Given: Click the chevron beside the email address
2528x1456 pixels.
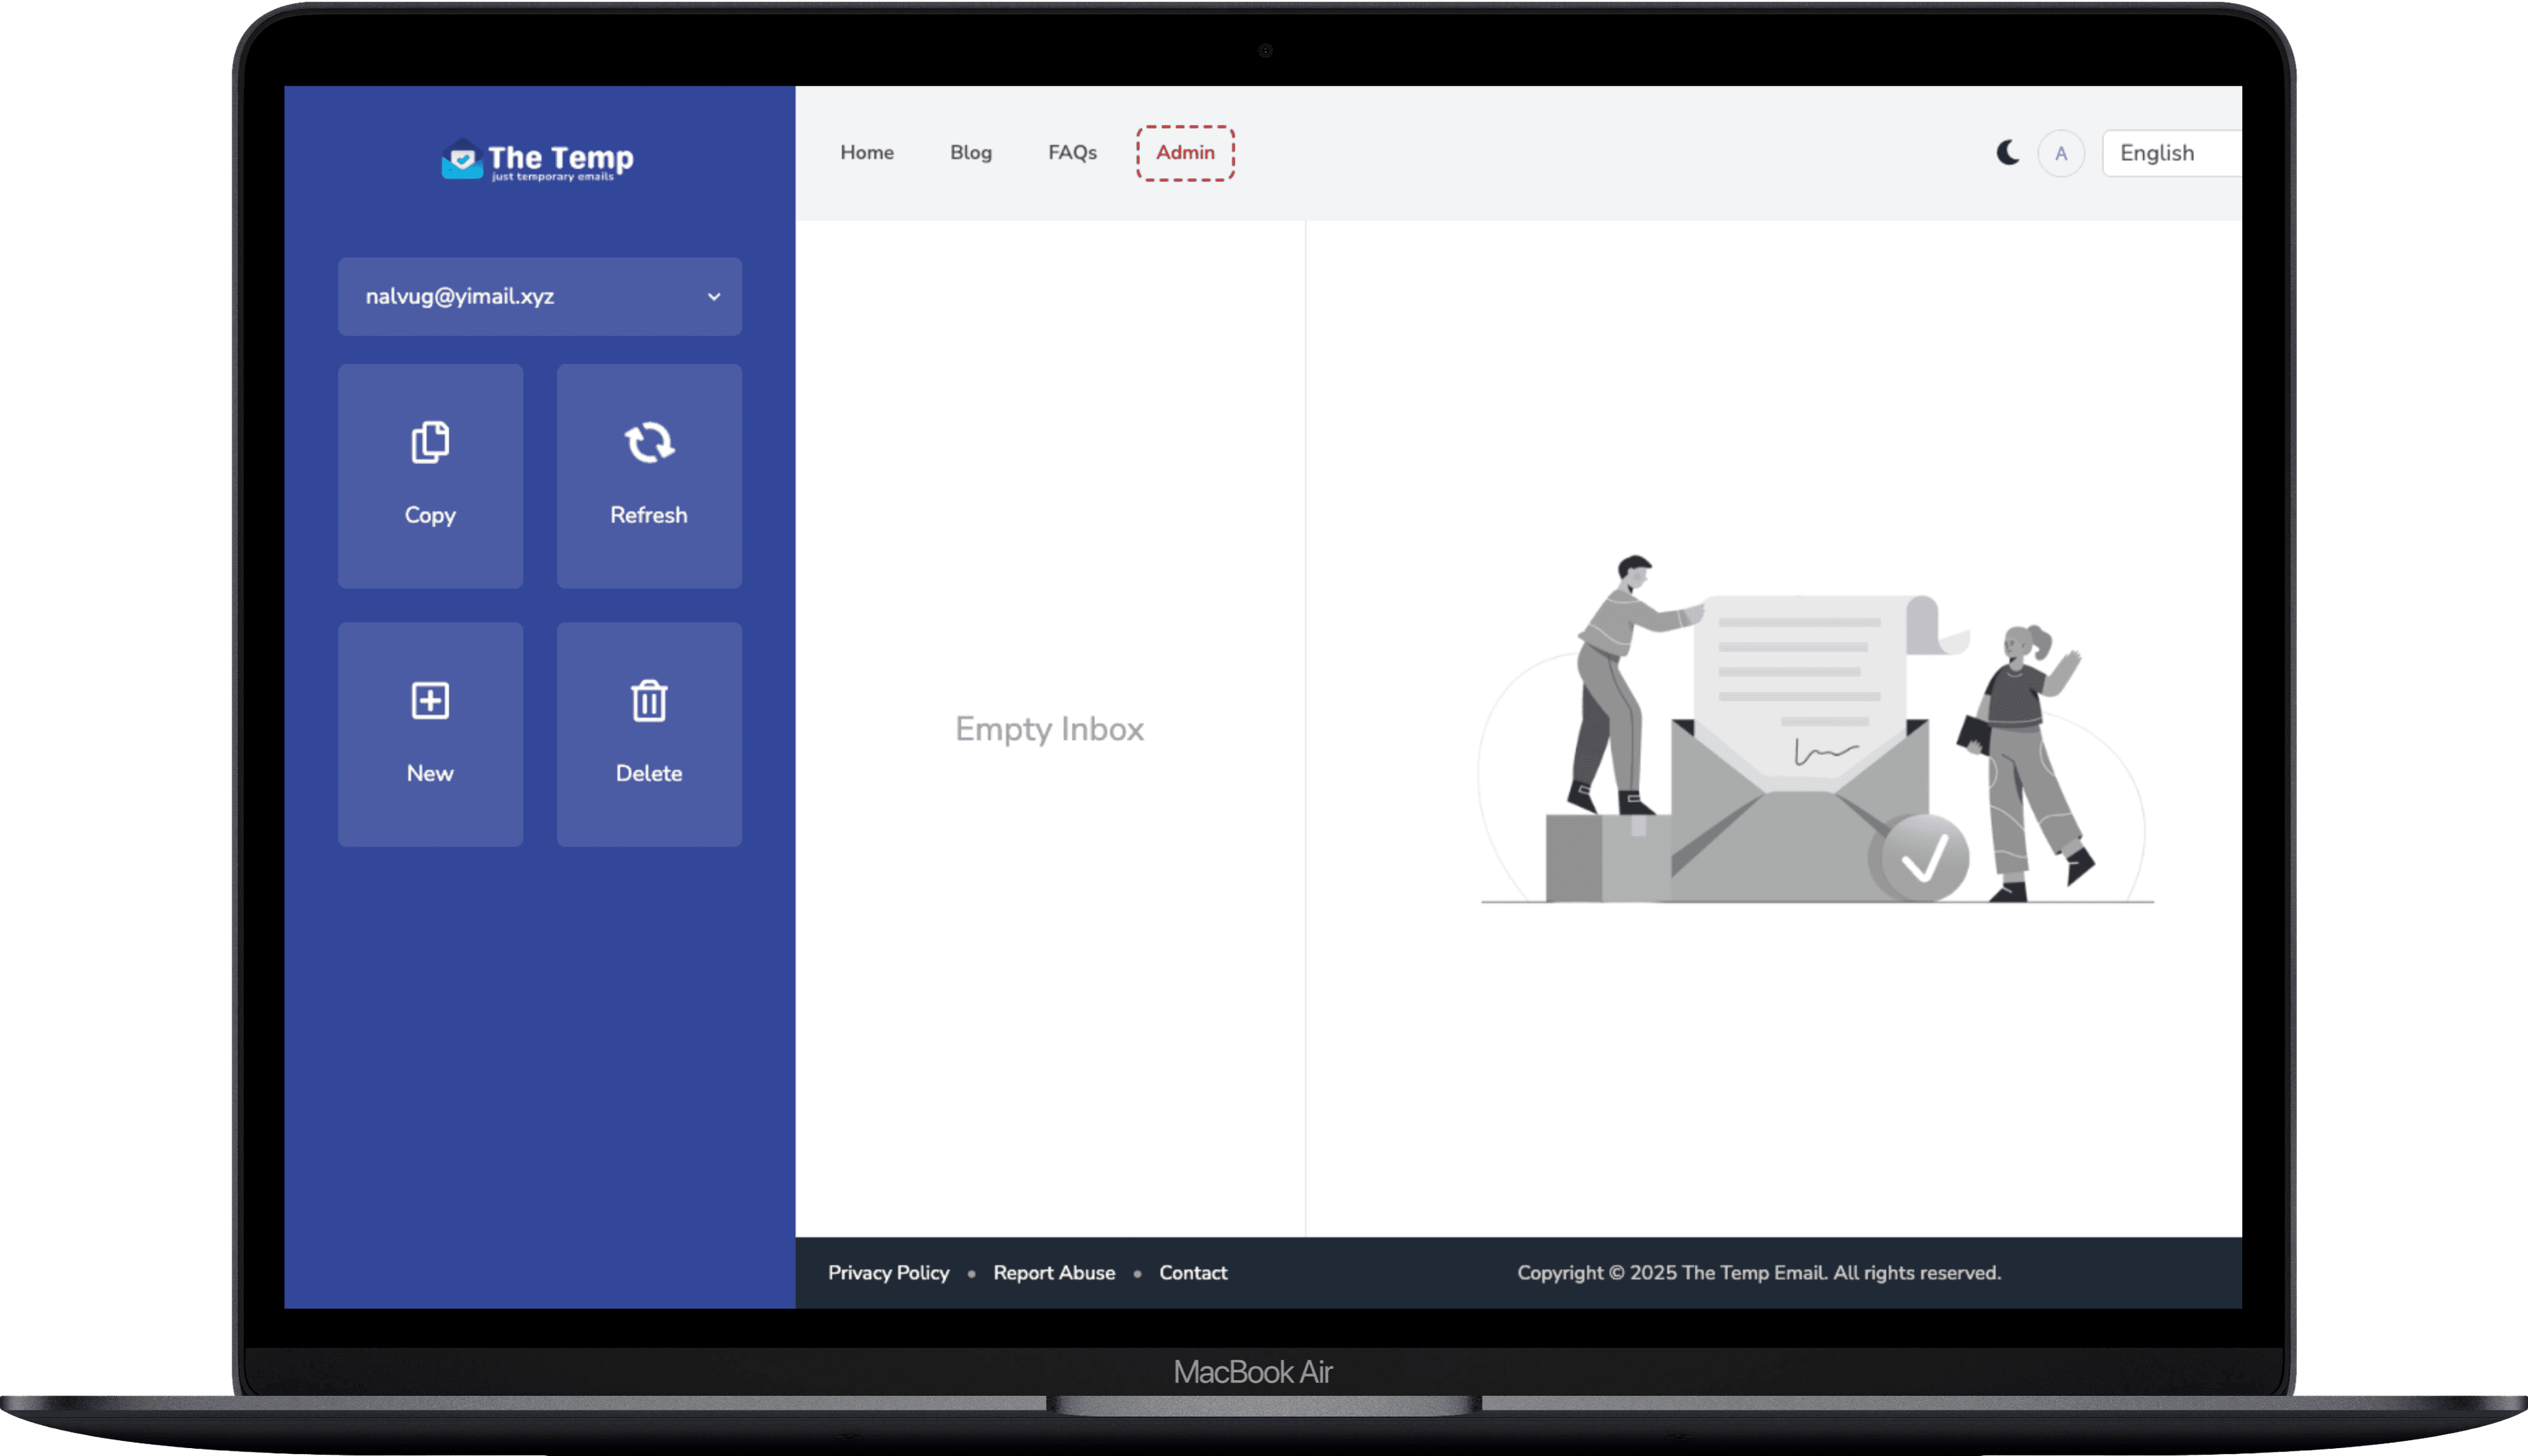Looking at the screenshot, I should 713,296.
